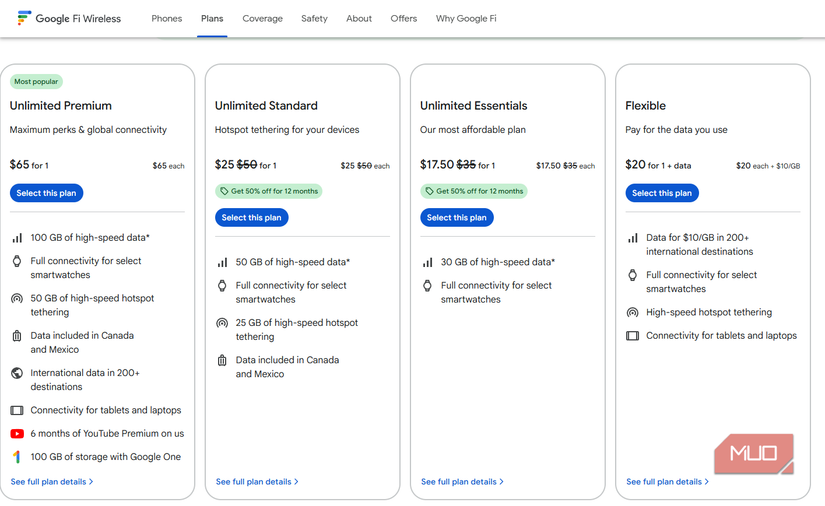Click Unlimited Essentials 50% off badge
The height and width of the screenshot is (506, 825).
[474, 191]
